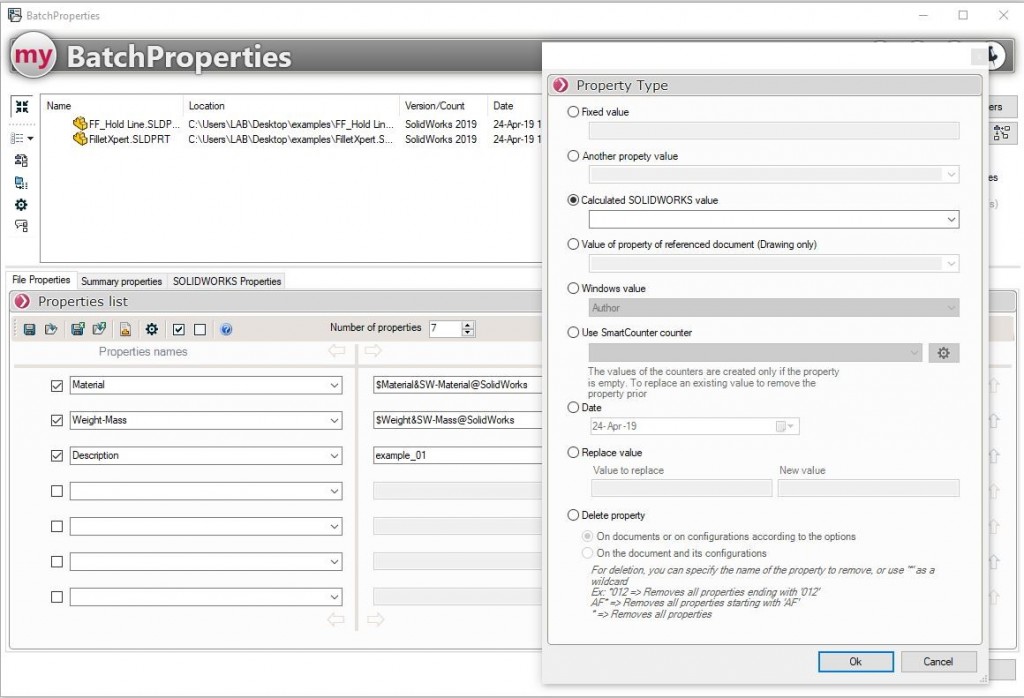Click the blue screens icon in left sidebar
Image resolution: width=1024 pixels, height=698 pixels.
tap(21, 183)
